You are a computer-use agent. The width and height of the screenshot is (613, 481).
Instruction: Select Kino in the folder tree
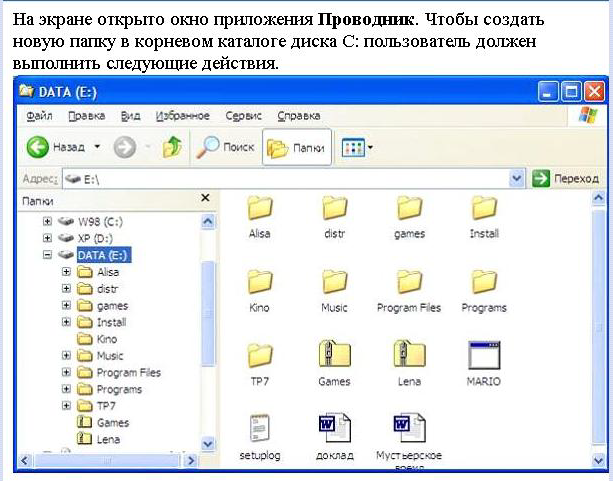click(x=106, y=339)
